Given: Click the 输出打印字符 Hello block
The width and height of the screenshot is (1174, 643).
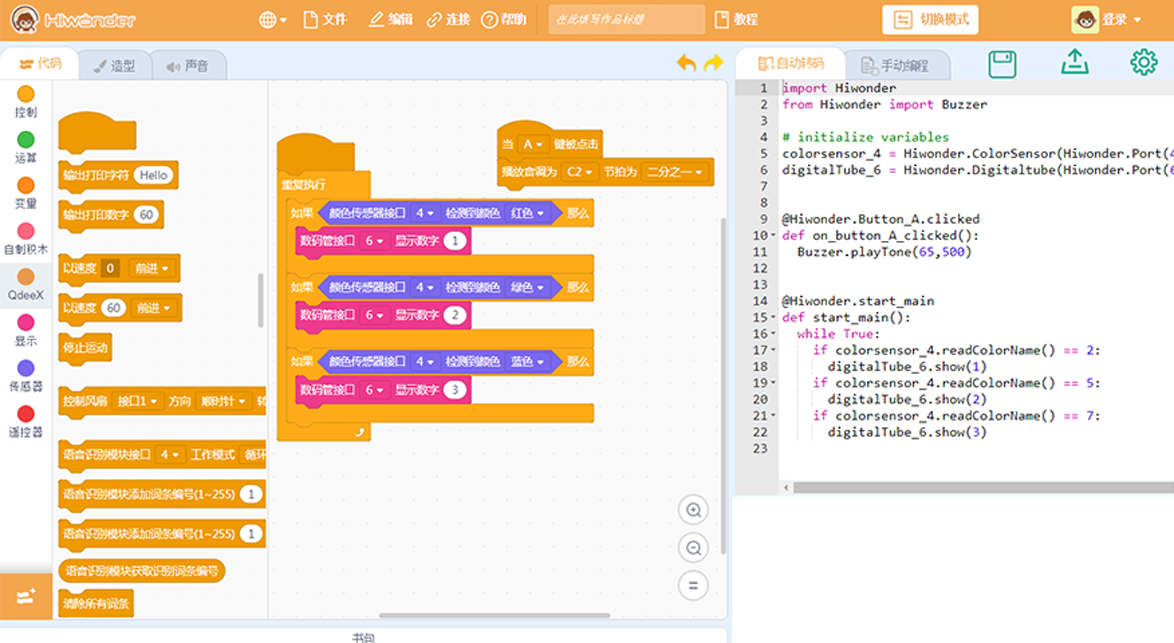Looking at the screenshot, I should (x=118, y=175).
